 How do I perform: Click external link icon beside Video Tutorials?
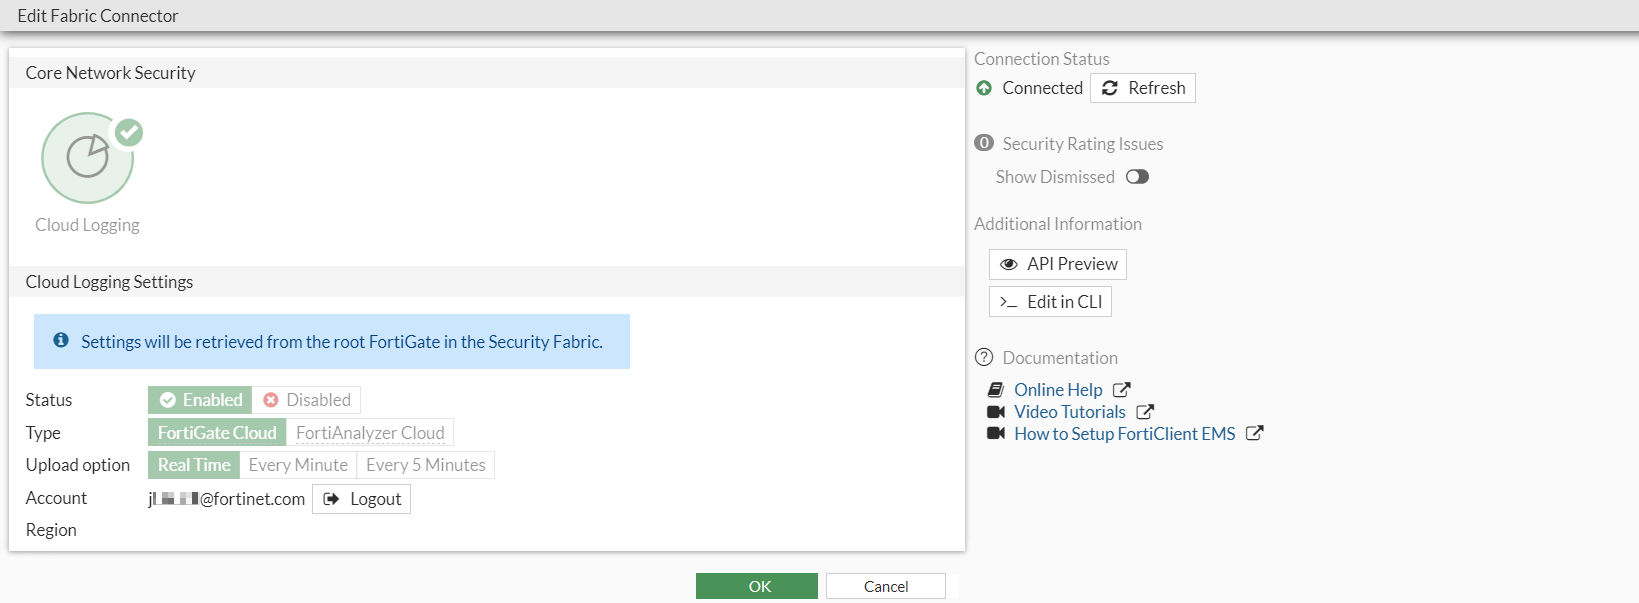1145,412
